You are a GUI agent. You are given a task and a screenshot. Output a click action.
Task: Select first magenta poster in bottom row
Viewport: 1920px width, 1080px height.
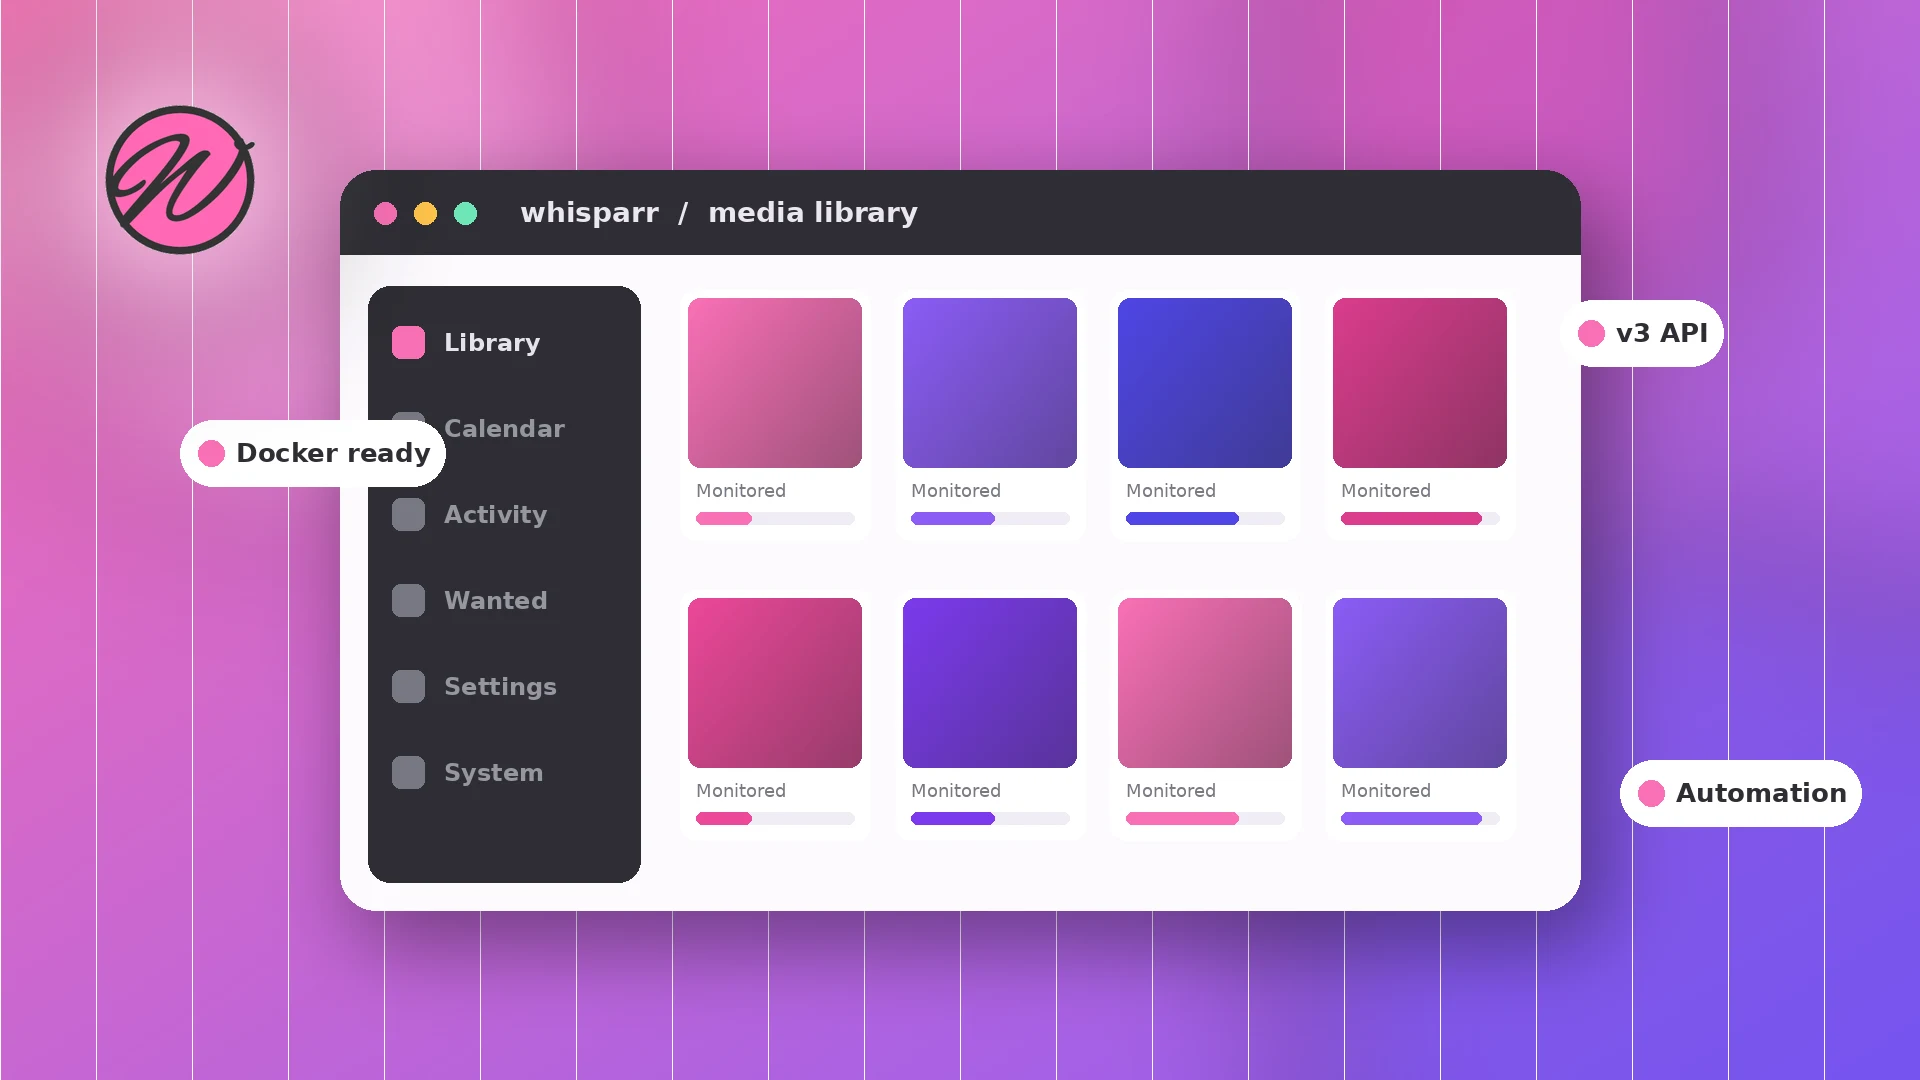(x=775, y=683)
